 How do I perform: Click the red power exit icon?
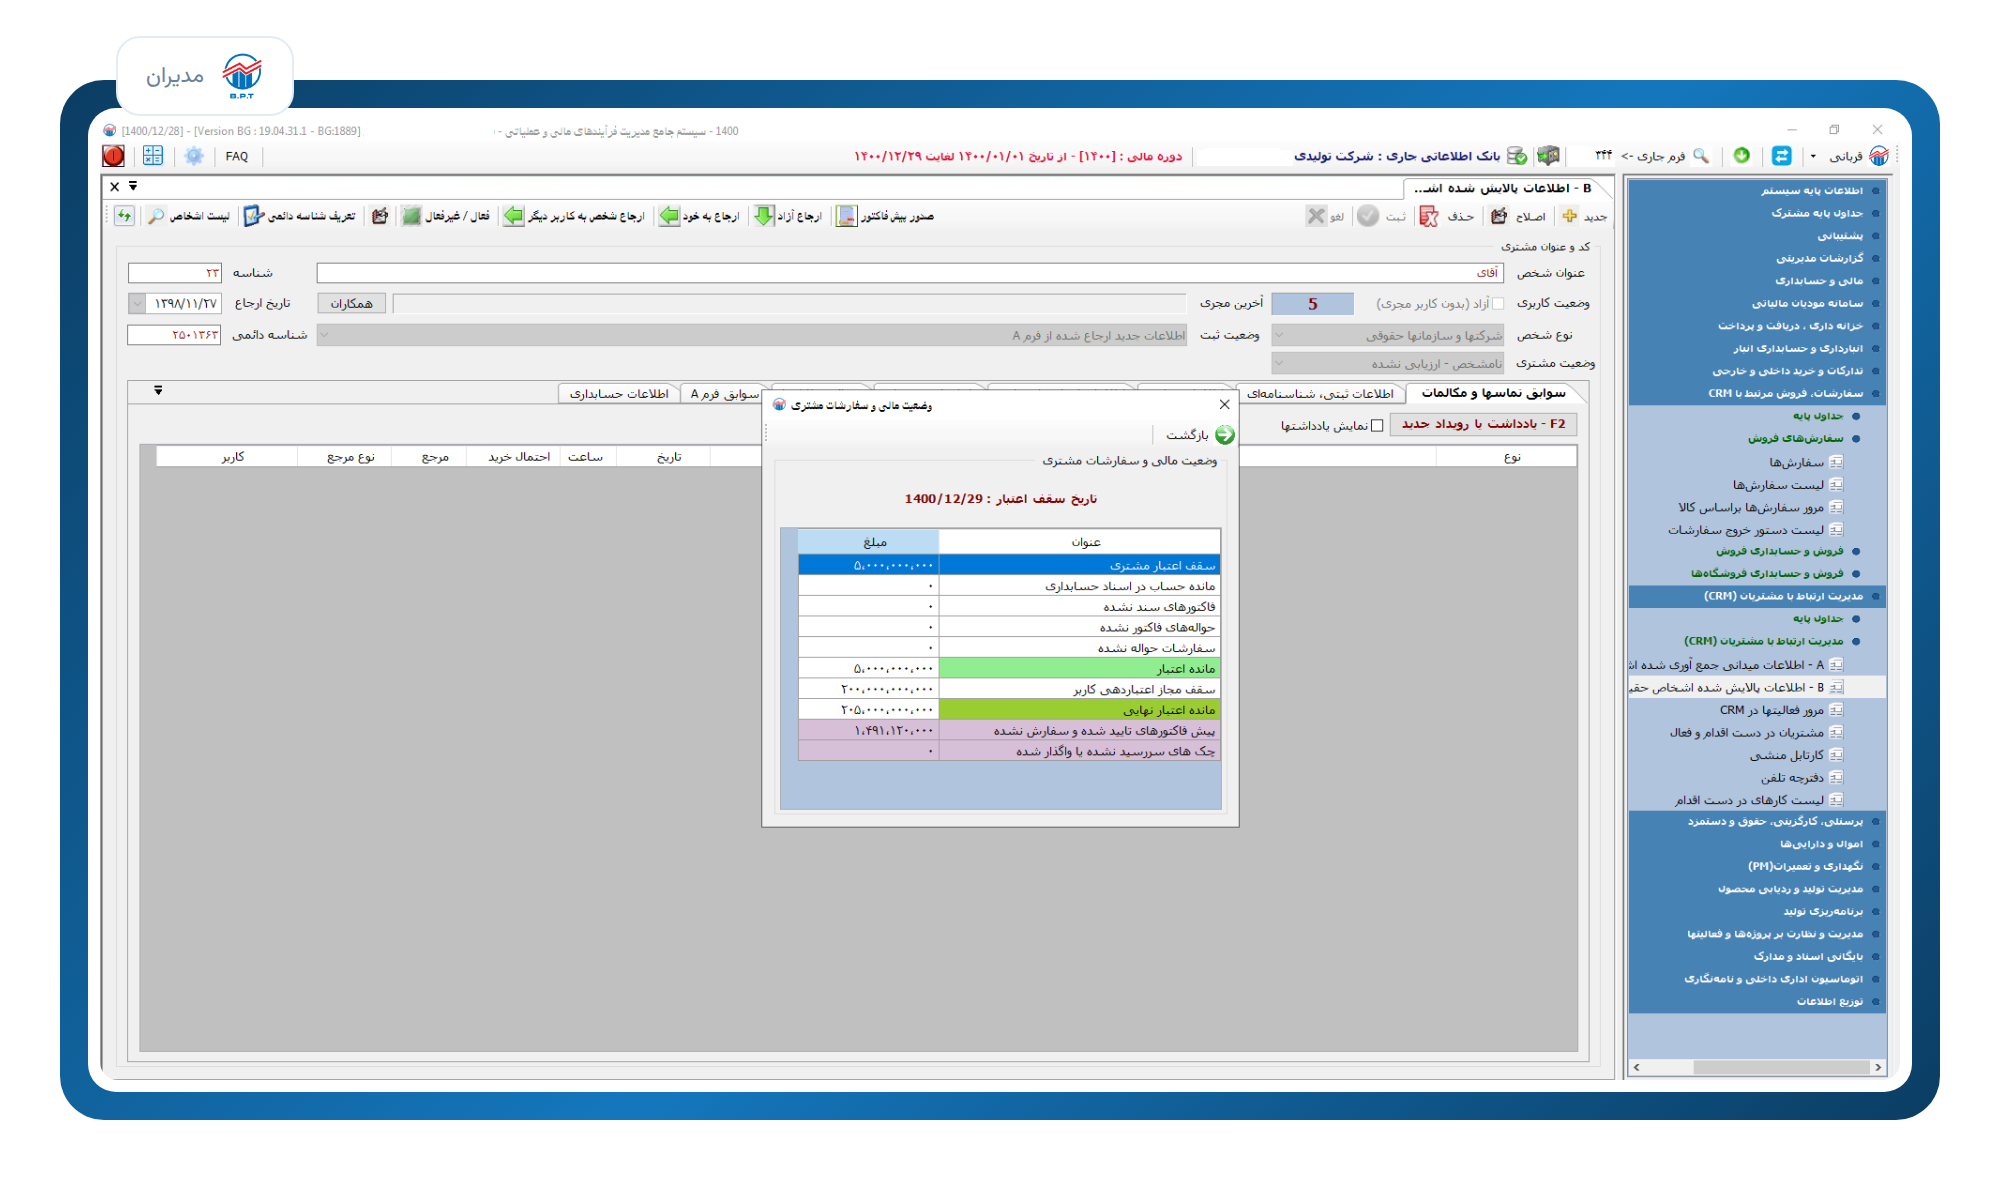pos(114,156)
